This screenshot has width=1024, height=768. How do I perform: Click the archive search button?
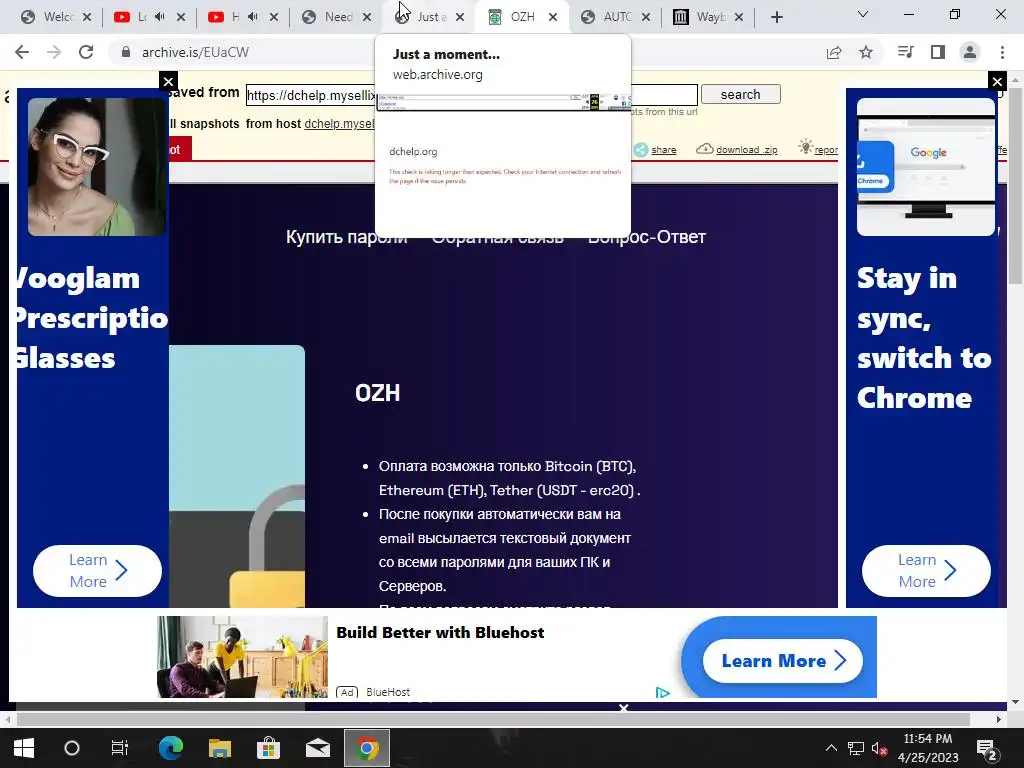[x=741, y=95]
